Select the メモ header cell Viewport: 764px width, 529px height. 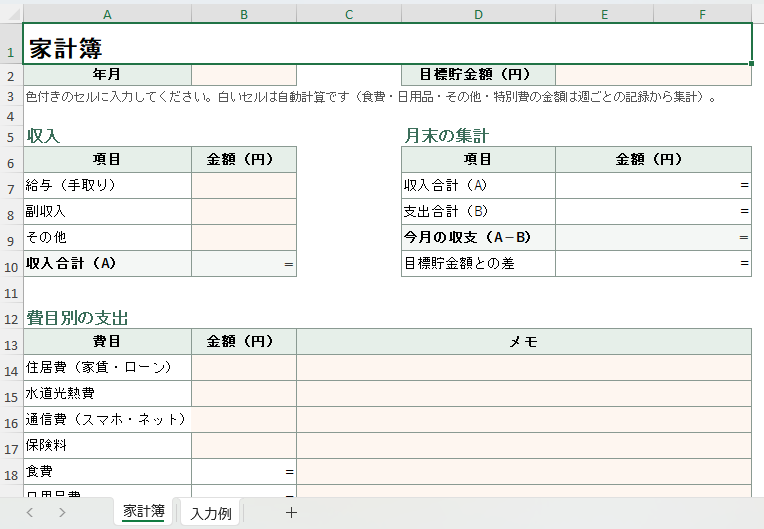[x=524, y=342]
